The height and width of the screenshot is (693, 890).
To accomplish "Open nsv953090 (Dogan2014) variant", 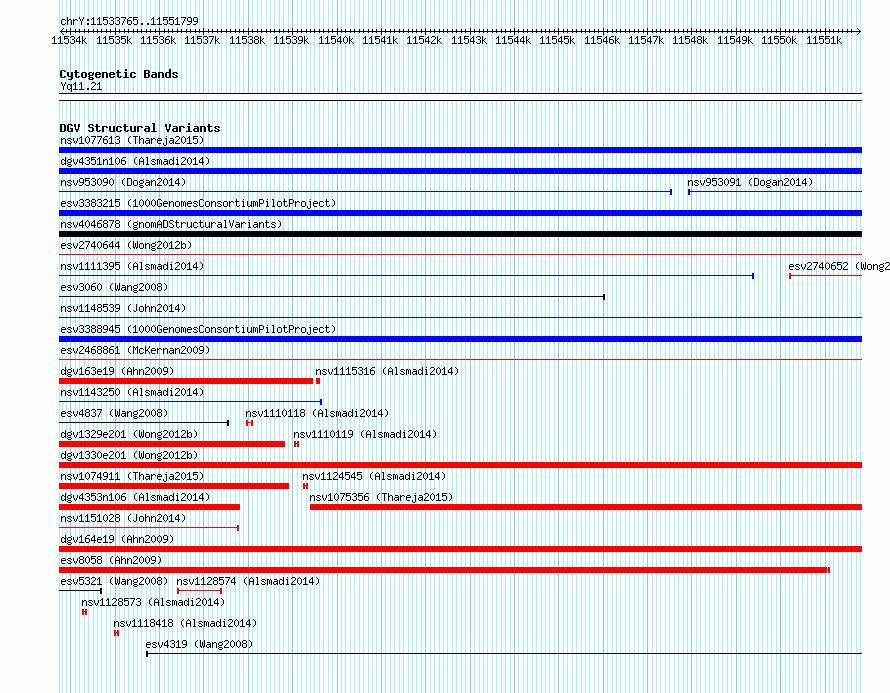I will (123, 182).
